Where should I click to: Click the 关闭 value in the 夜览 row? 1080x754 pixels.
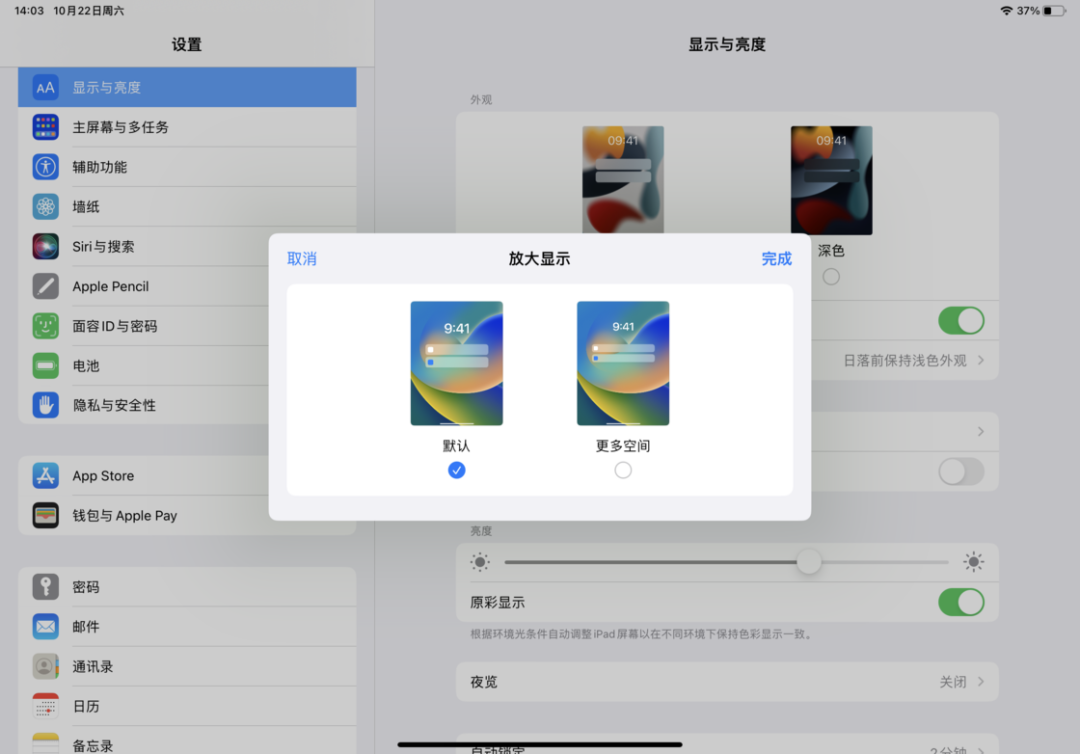pos(953,682)
